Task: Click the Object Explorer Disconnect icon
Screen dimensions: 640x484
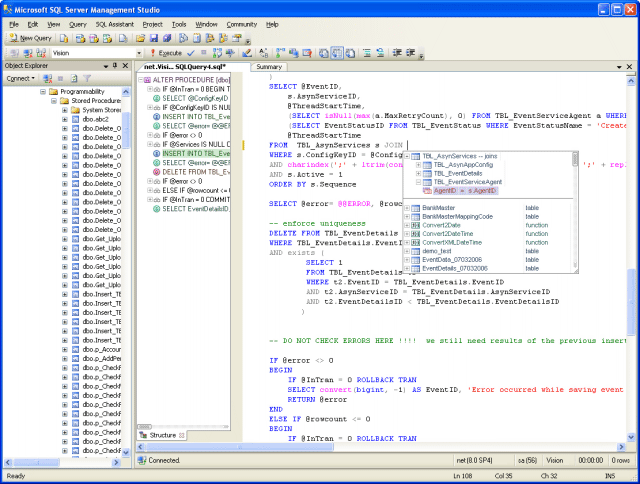Action: [x=48, y=78]
